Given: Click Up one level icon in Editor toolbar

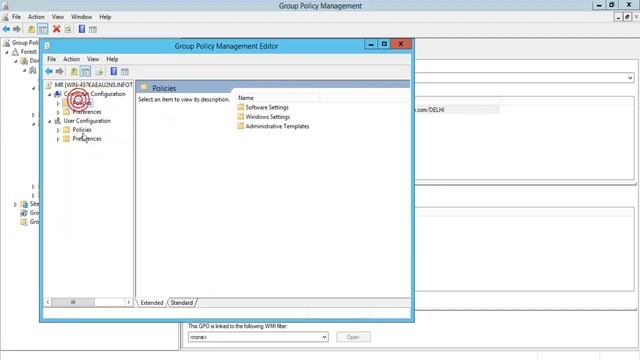Looking at the screenshot, I should click(x=74, y=71).
